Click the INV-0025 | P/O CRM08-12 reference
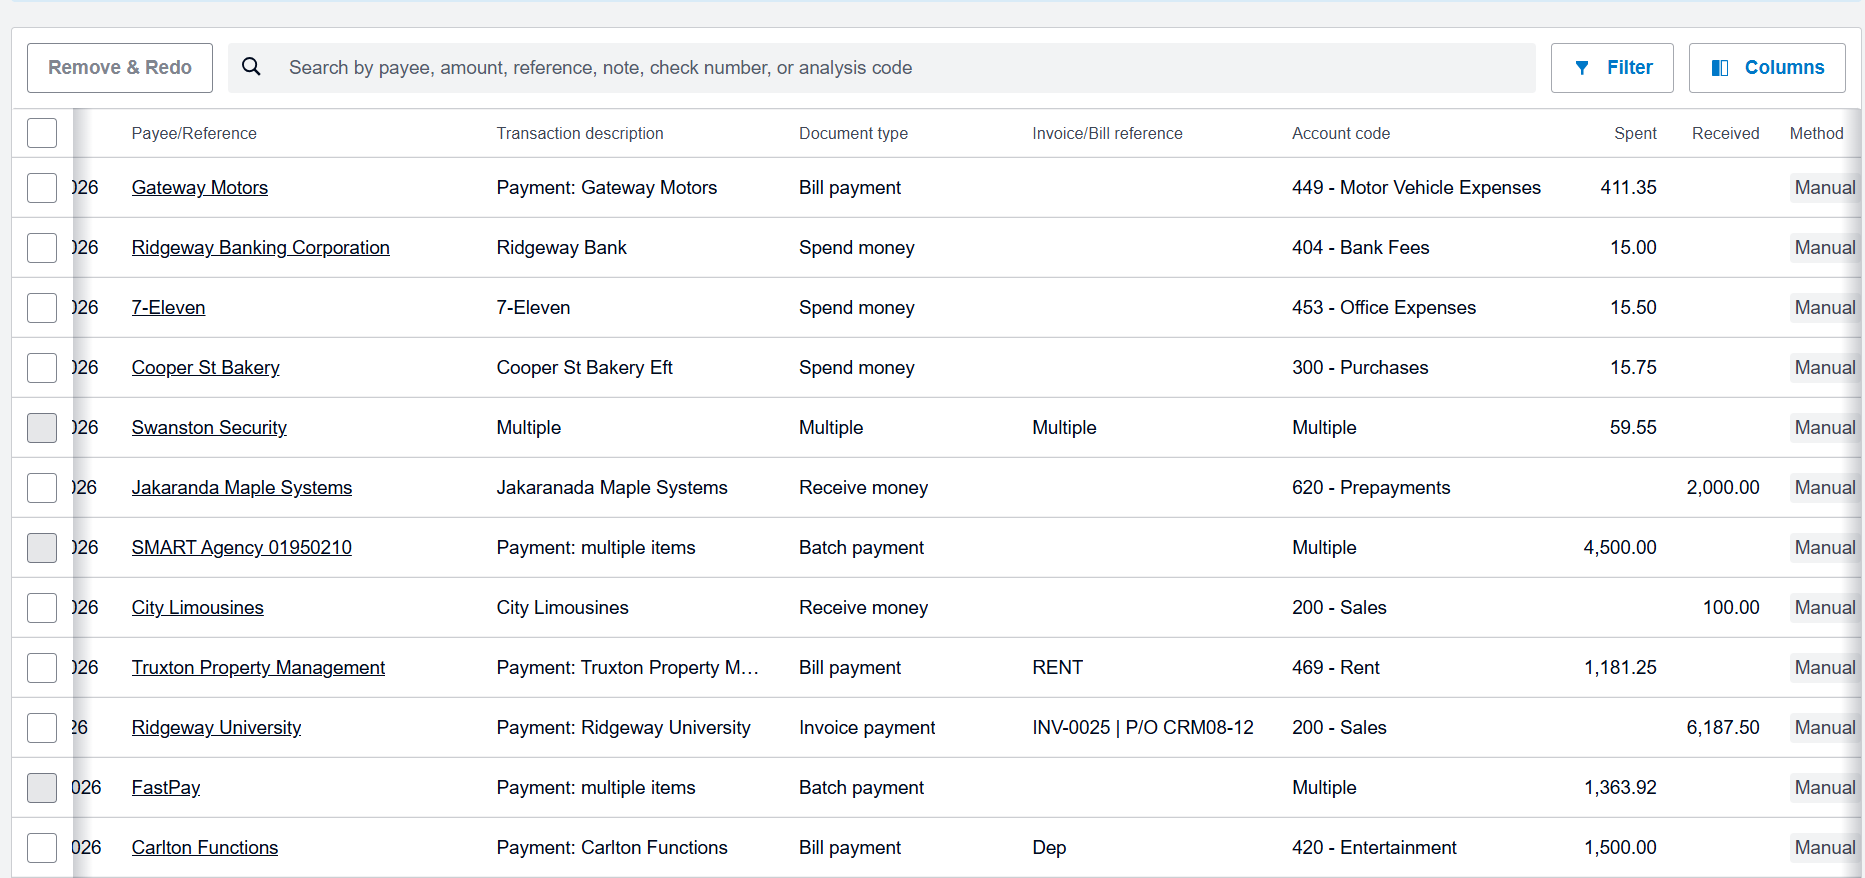Screen dimensions: 1865x878 [1143, 727]
